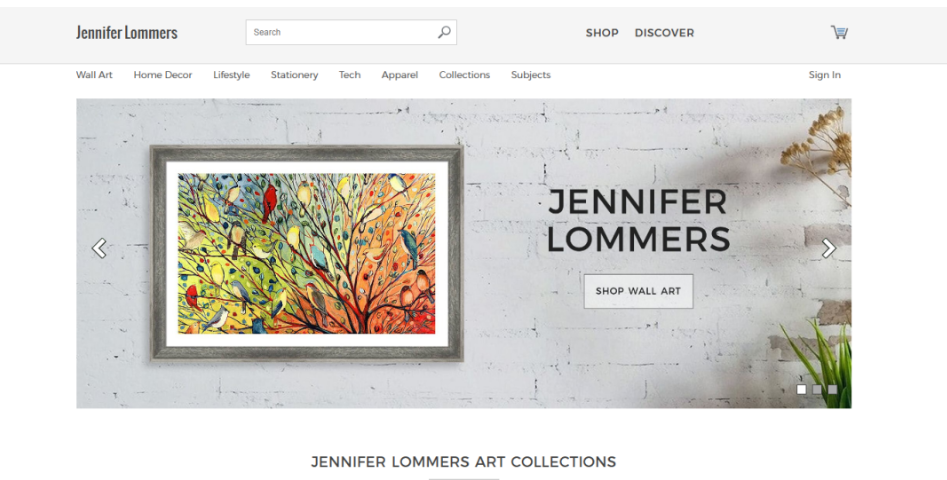947x480 pixels.
Task: Go to previous slide with left arrow
Action: point(99,248)
